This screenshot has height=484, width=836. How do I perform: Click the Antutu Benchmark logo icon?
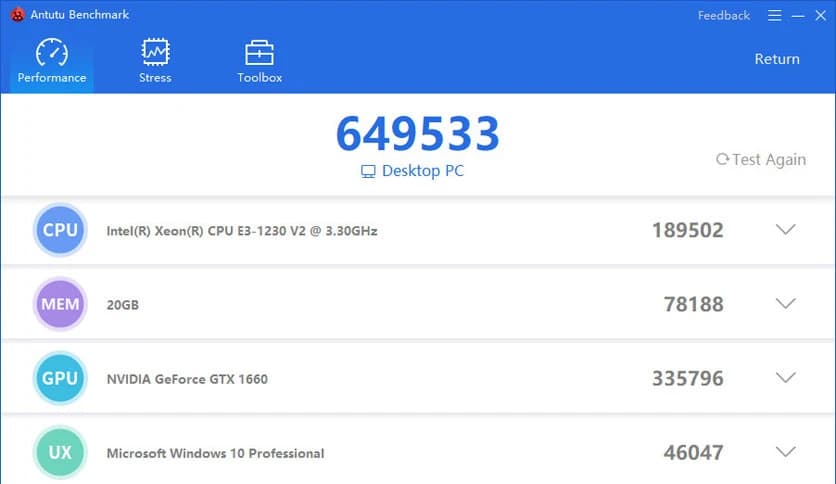click(18, 15)
